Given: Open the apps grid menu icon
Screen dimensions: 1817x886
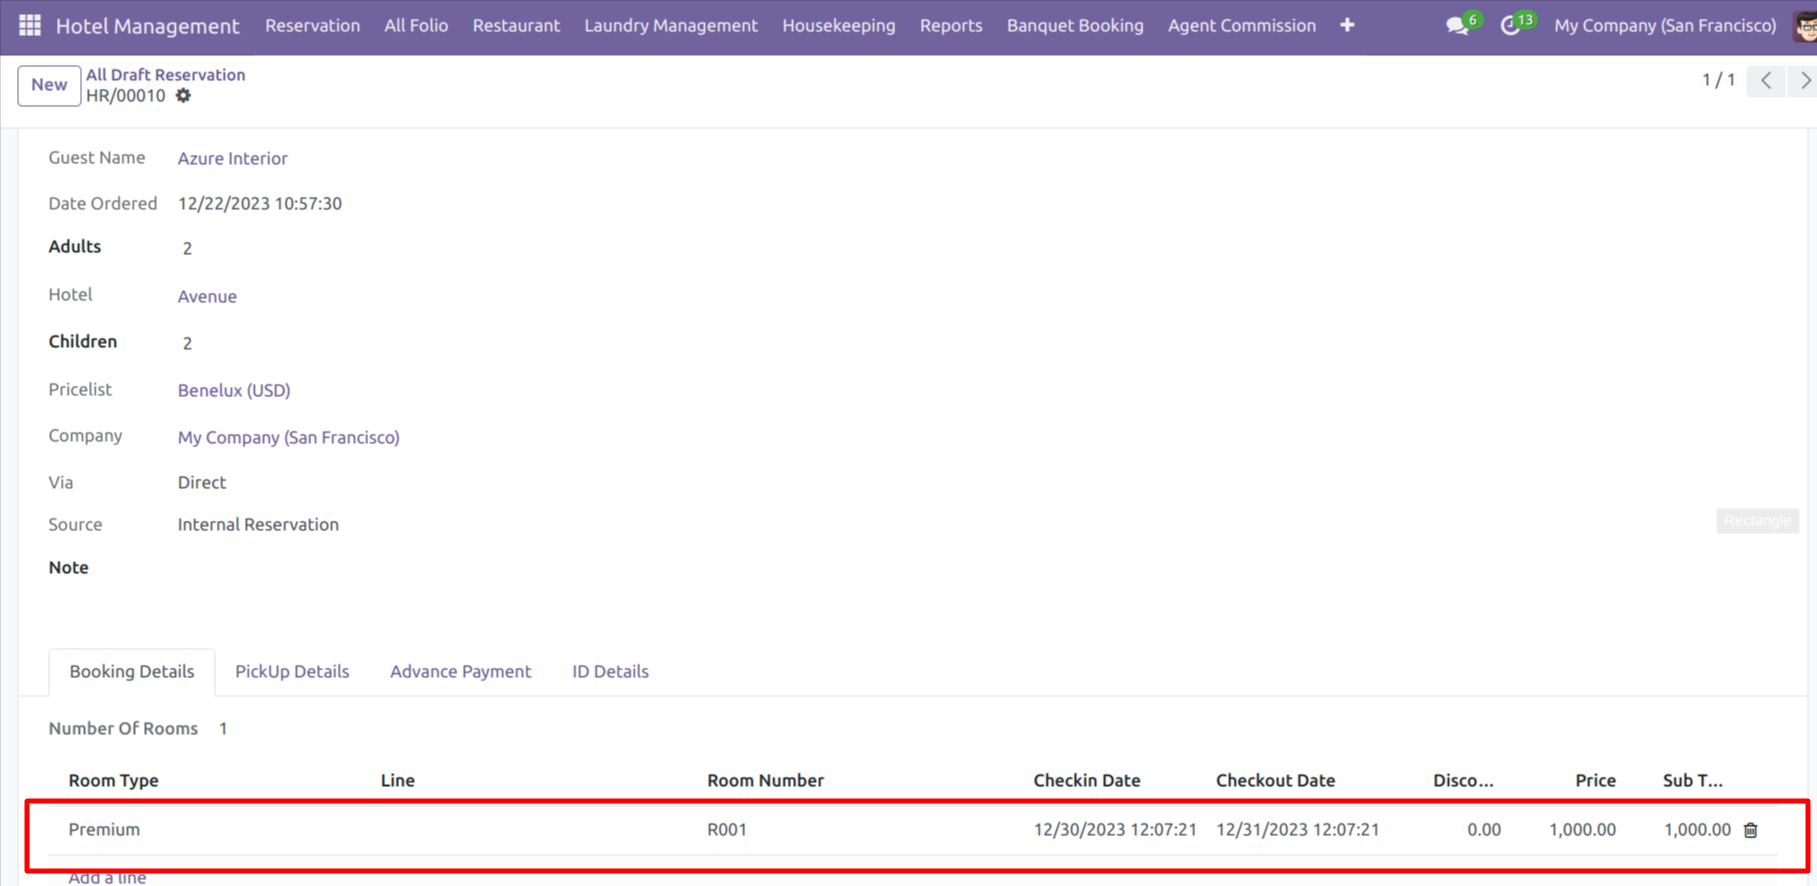Looking at the screenshot, I should click(30, 25).
